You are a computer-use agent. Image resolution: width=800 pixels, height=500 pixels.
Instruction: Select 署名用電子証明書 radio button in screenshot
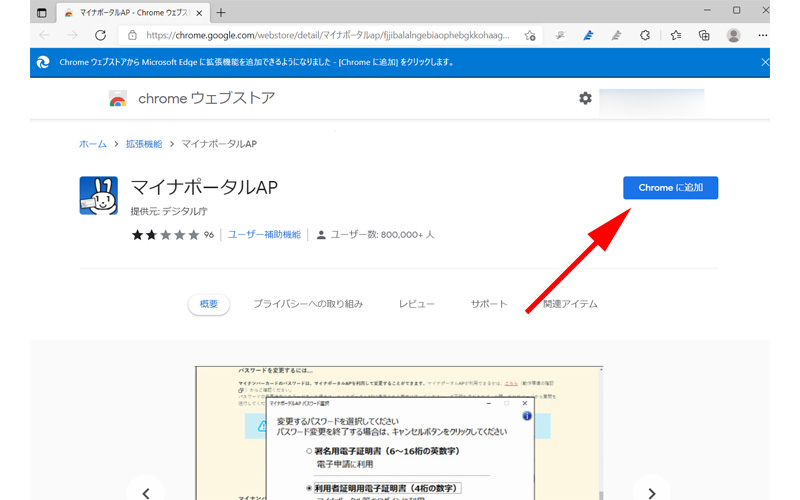click(x=309, y=451)
